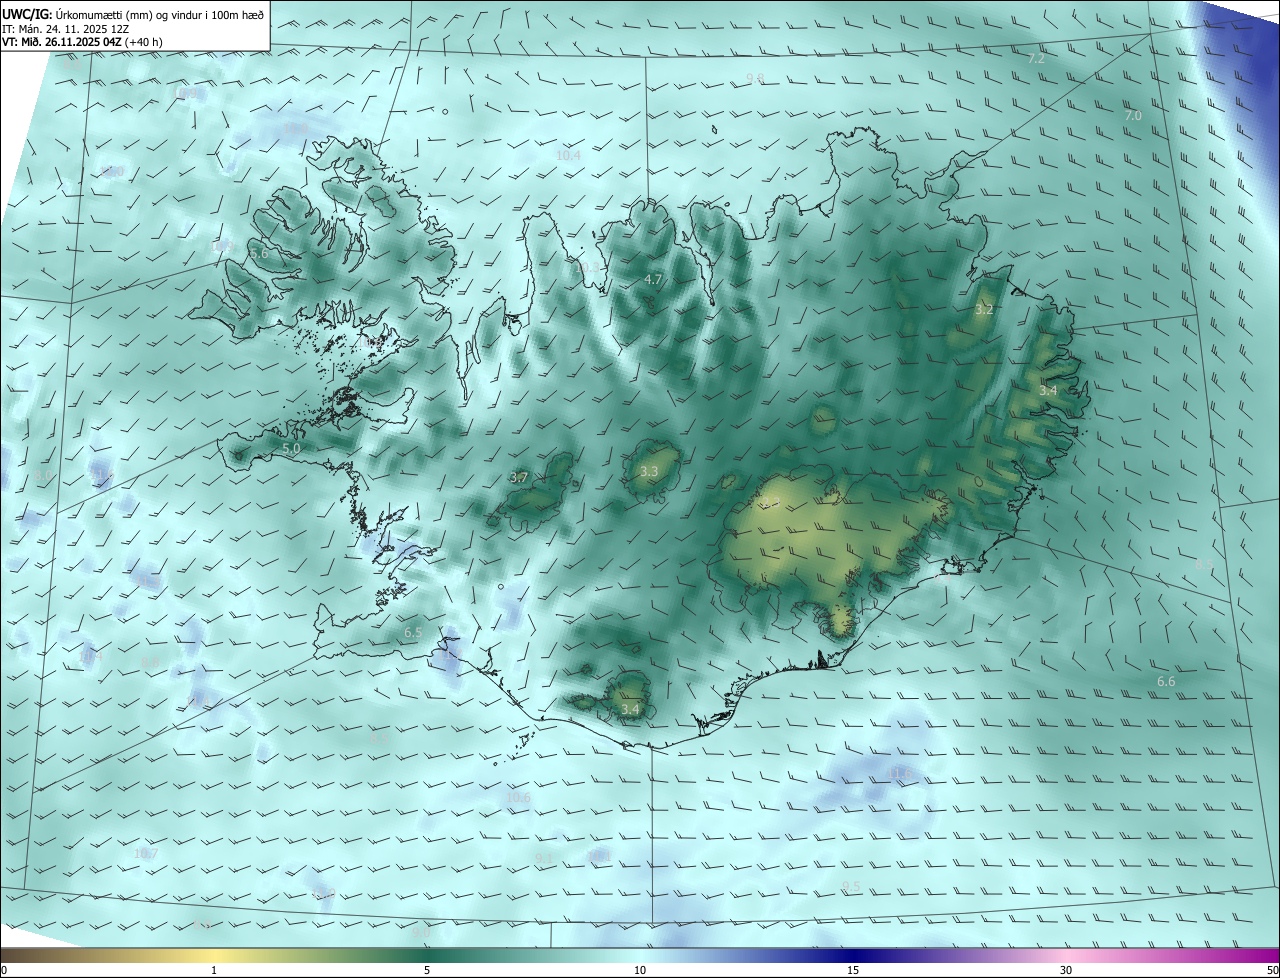Click the '30' tick on the colour scale
Image resolution: width=1280 pixels, height=978 pixels.
click(x=1066, y=970)
